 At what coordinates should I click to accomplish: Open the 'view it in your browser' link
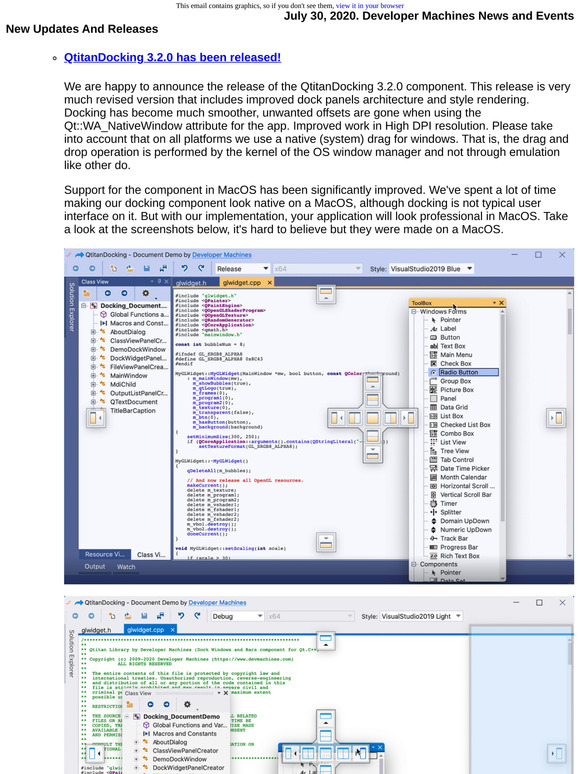[x=370, y=6]
